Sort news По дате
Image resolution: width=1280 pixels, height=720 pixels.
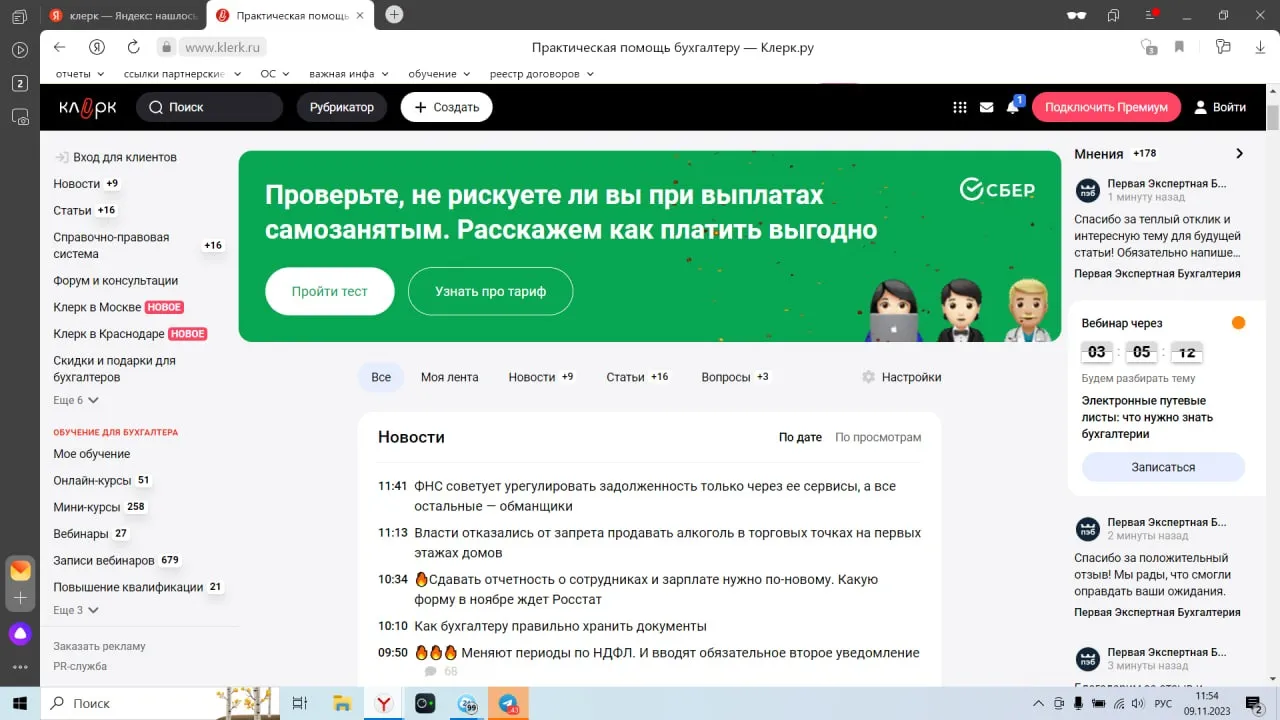point(800,437)
